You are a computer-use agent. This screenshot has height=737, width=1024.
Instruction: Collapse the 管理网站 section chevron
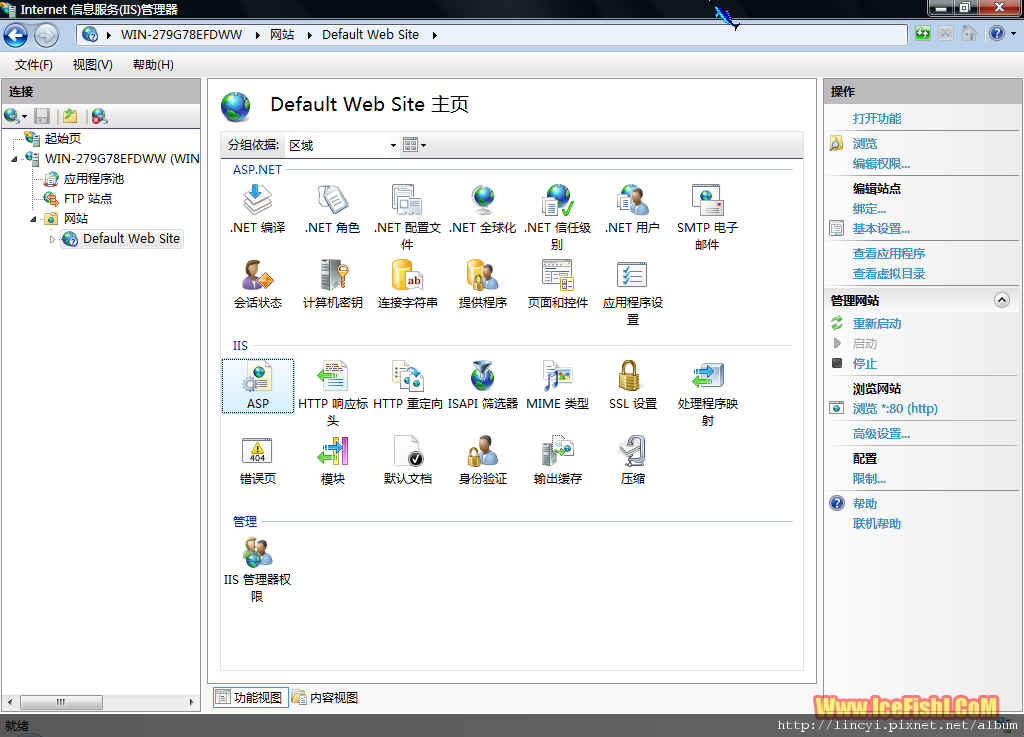(x=1001, y=300)
